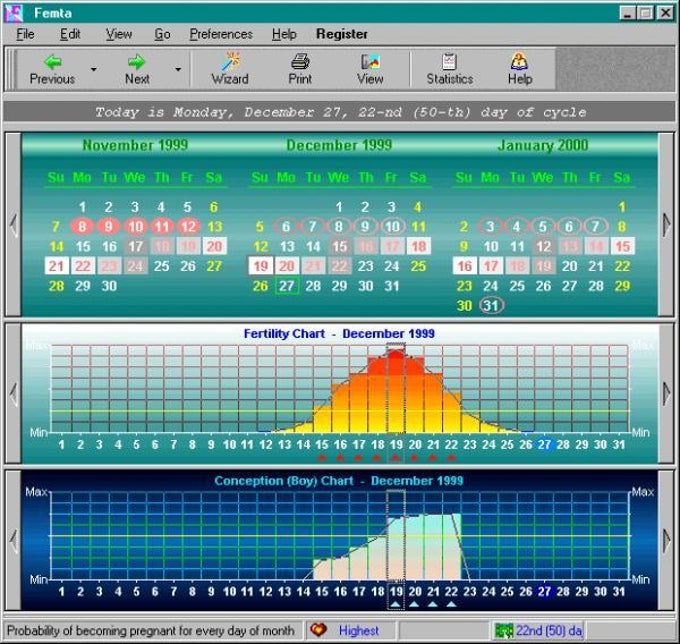Open the Help menu
The height and width of the screenshot is (644, 680).
coord(284,34)
